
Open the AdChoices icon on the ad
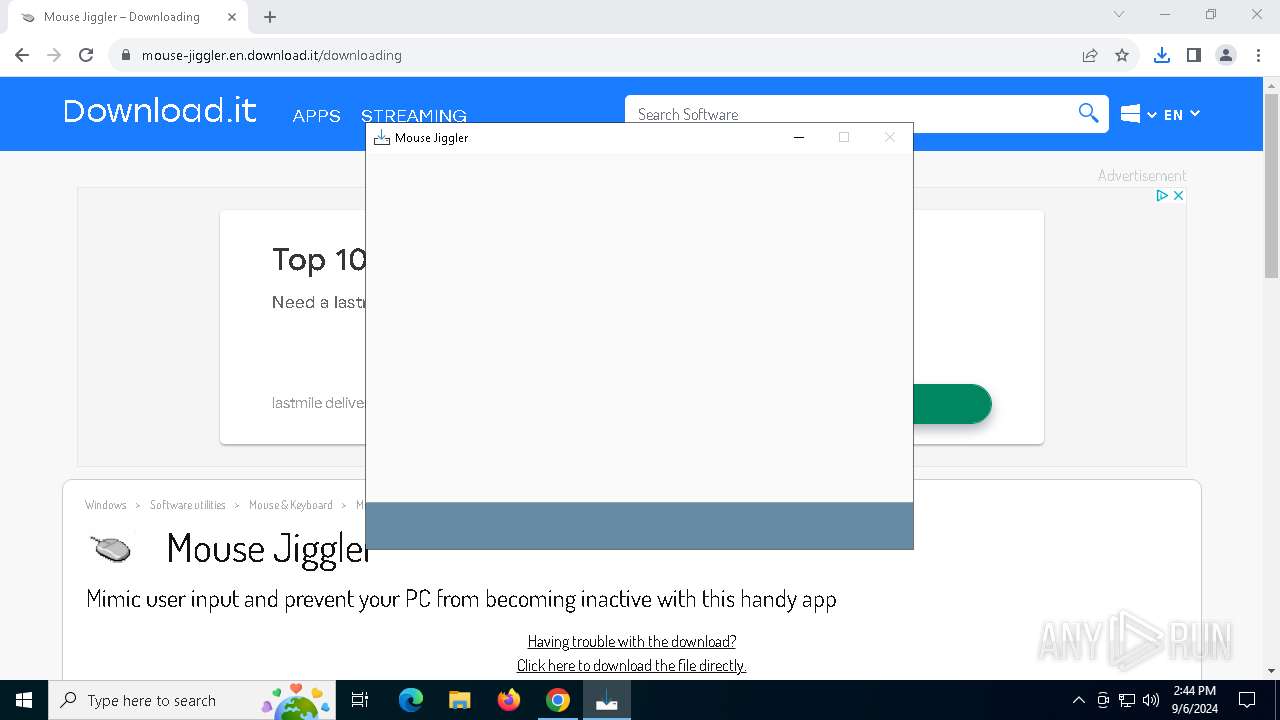pyautogui.click(x=1162, y=195)
